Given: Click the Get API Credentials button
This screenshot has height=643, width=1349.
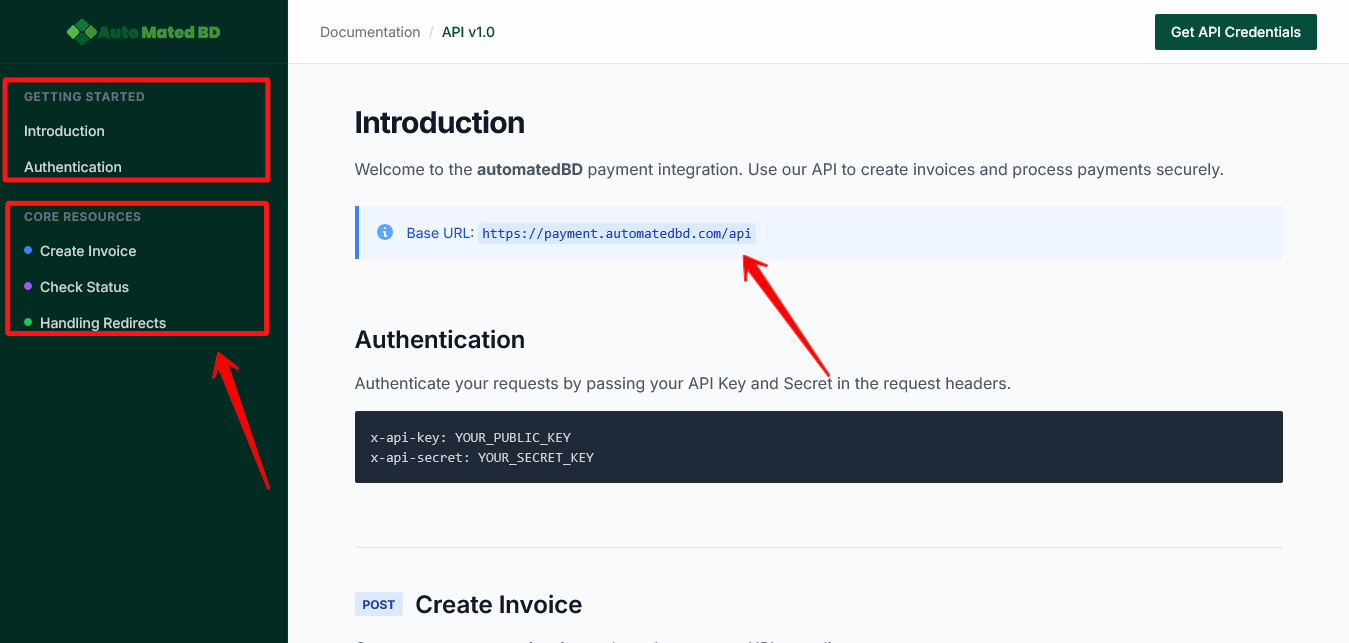Looking at the screenshot, I should pos(1235,32).
